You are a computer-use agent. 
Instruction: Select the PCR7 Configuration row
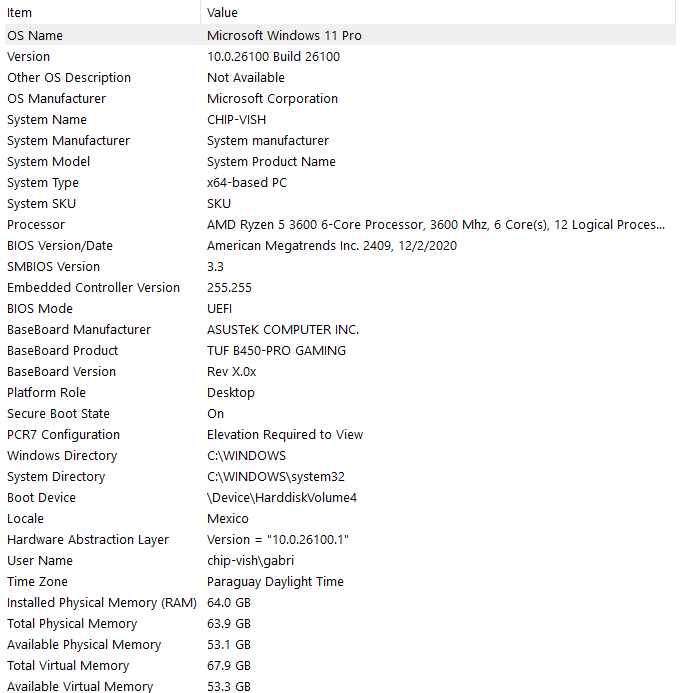pyautogui.click(x=340, y=434)
